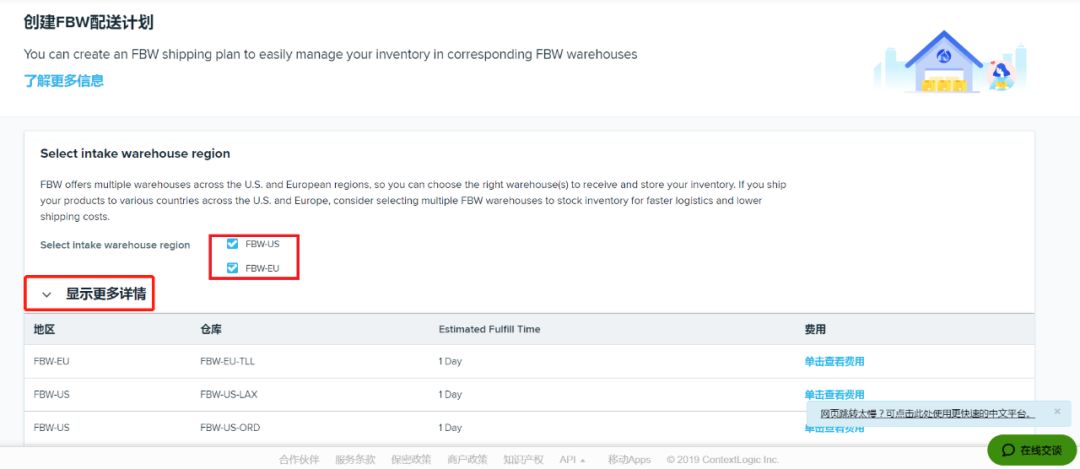Open the 移动Apps footer link
This screenshot has height=469, width=1080.
pyautogui.click(x=629, y=459)
